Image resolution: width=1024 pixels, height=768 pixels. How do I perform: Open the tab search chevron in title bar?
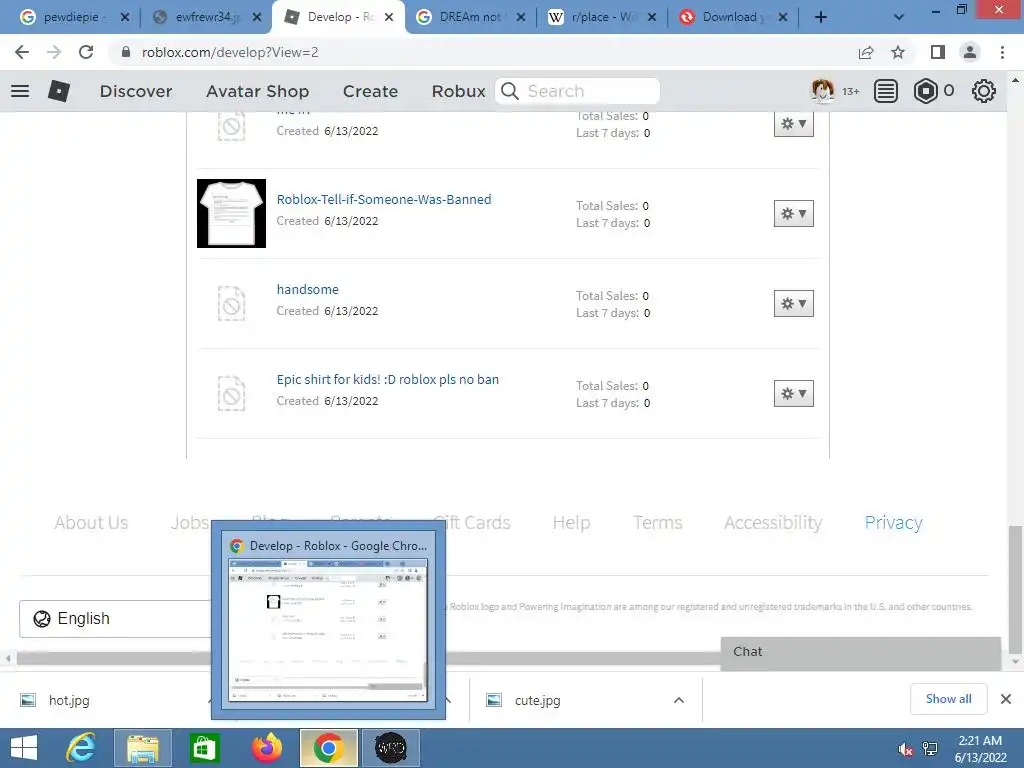(x=899, y=17)
